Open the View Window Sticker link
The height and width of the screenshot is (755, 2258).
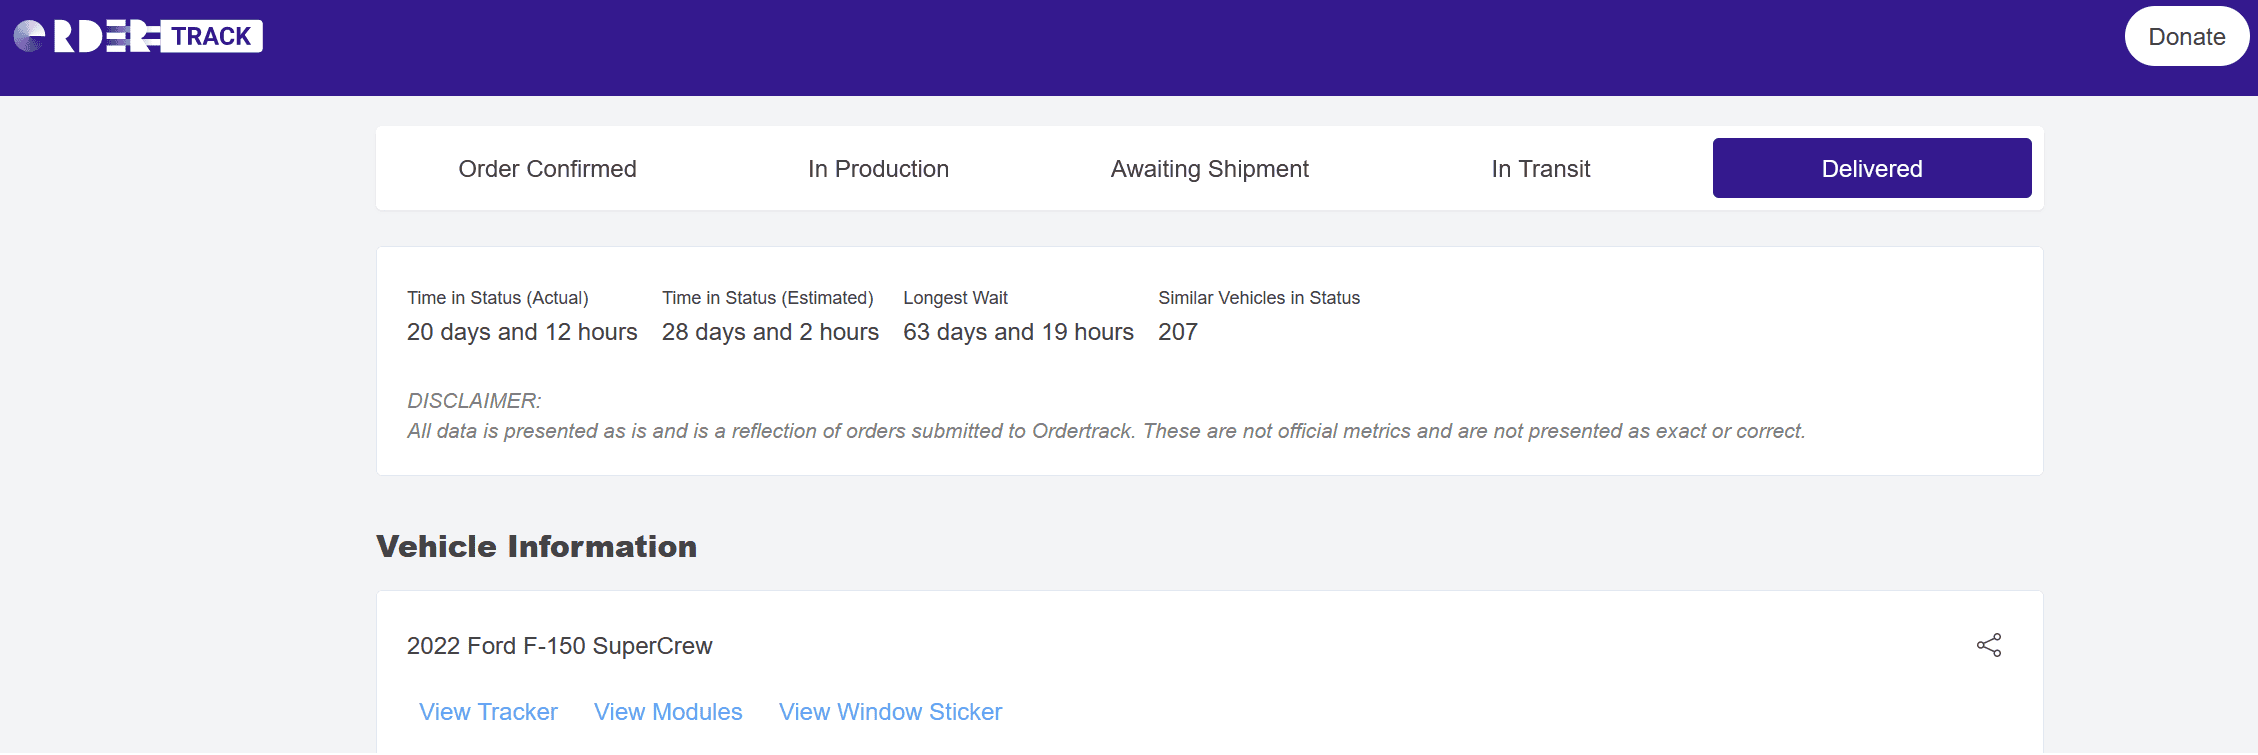point(890,712)
